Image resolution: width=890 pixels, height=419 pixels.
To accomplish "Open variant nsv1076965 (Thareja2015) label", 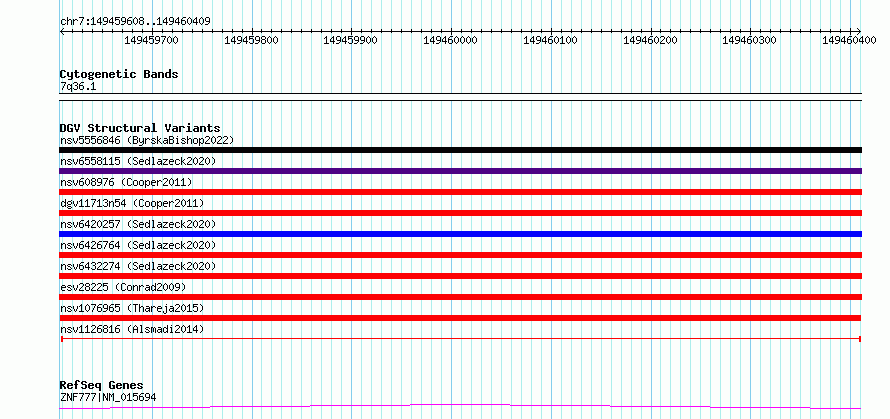I will [132, 308].
